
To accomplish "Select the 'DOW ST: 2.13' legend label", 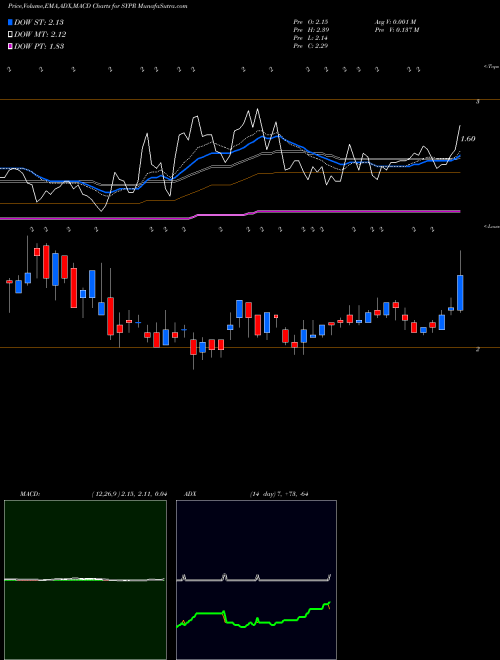I will pyautogui.click(x=39, y=22).
